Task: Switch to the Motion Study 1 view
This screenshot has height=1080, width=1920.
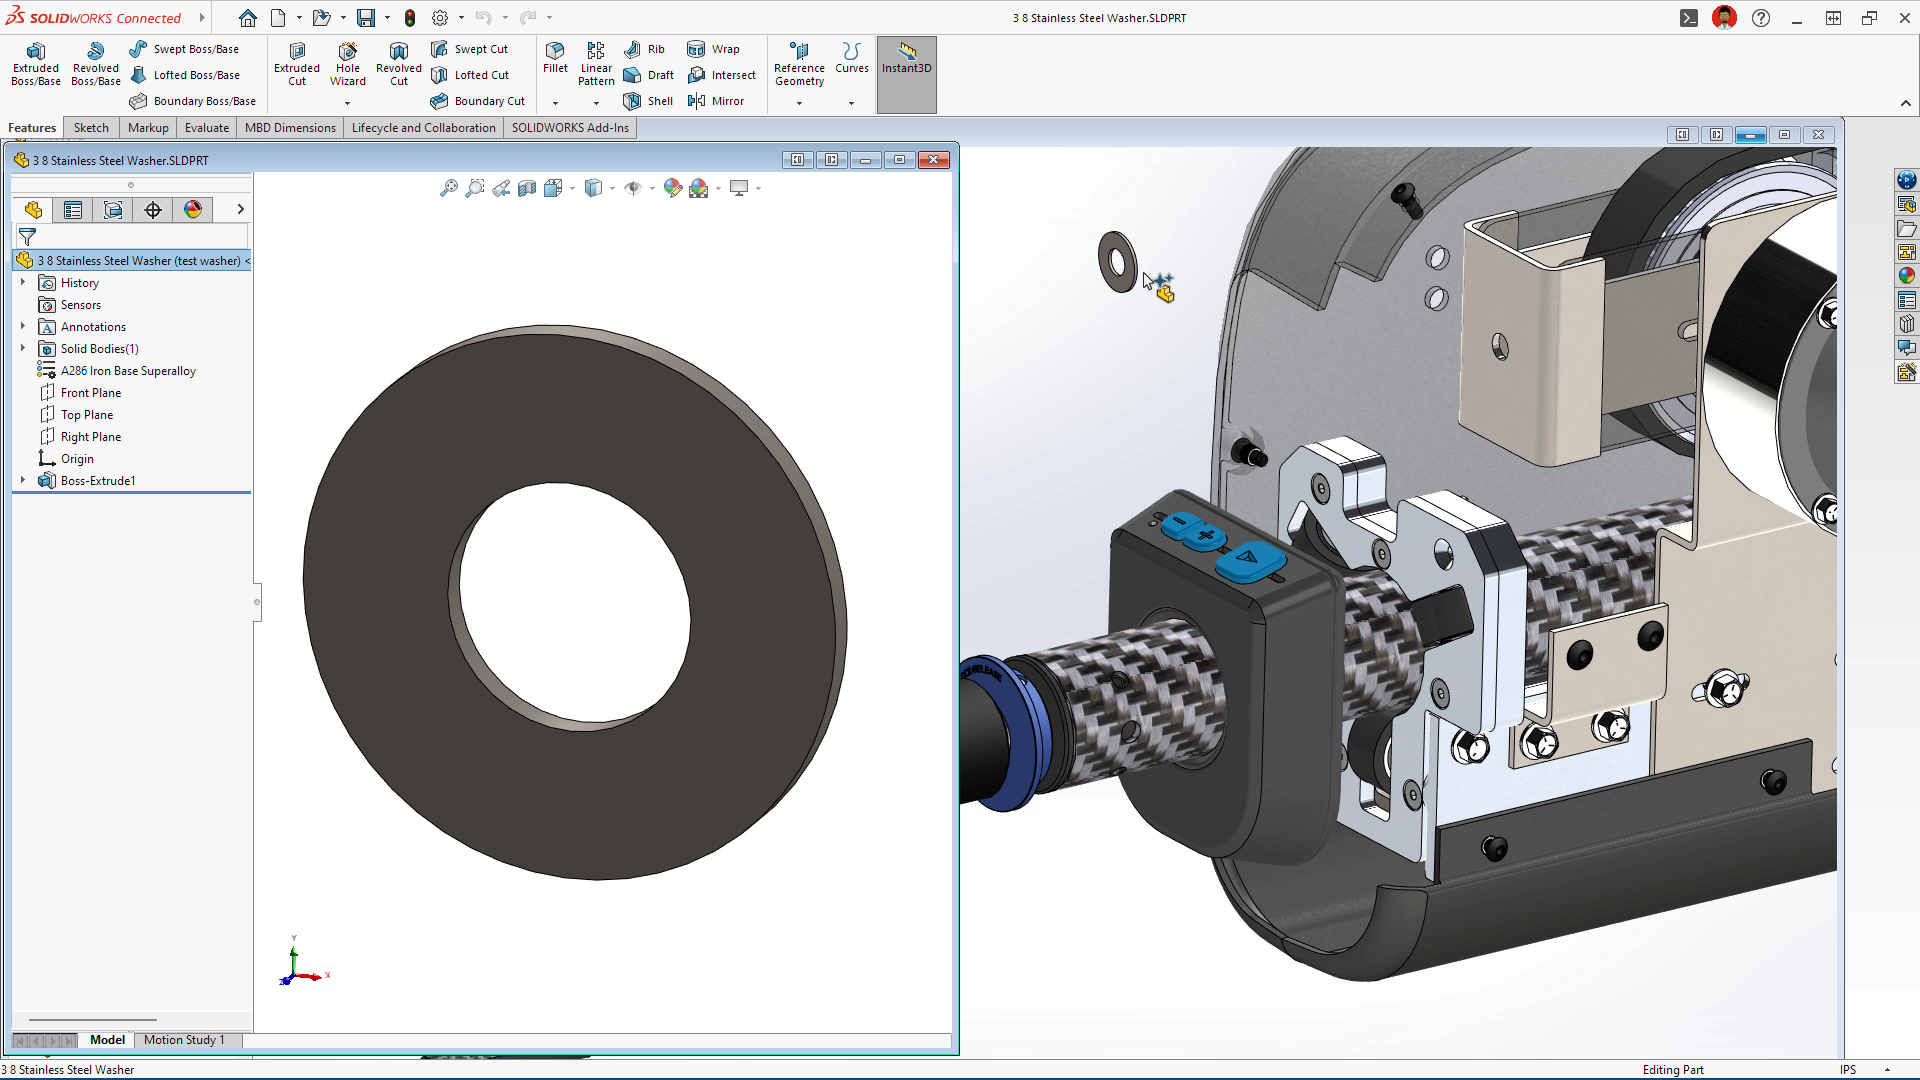Action: [184, 1040]
